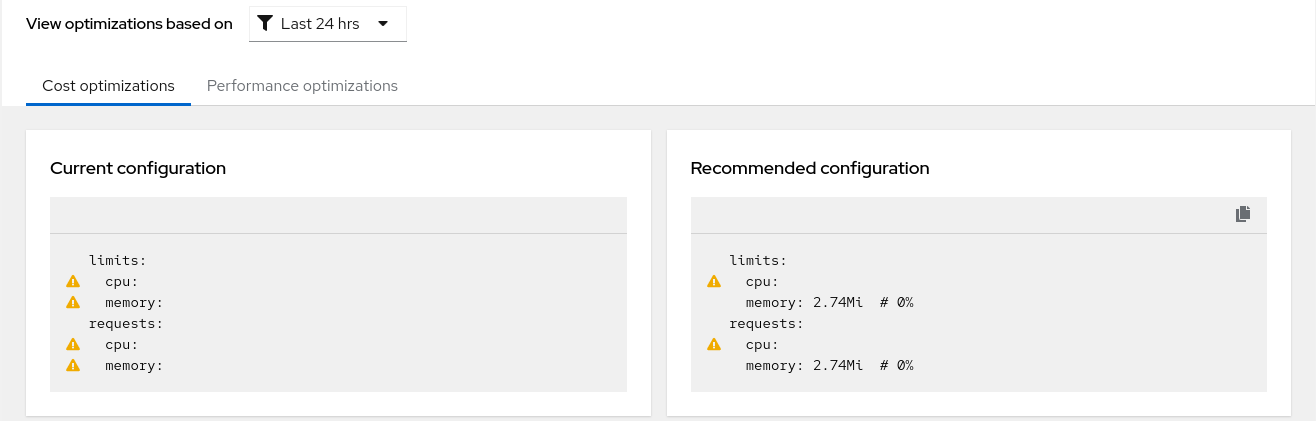Click the View optimizations based on label
The height and width of the screenshot is (421, 1316).
[129, 24]
